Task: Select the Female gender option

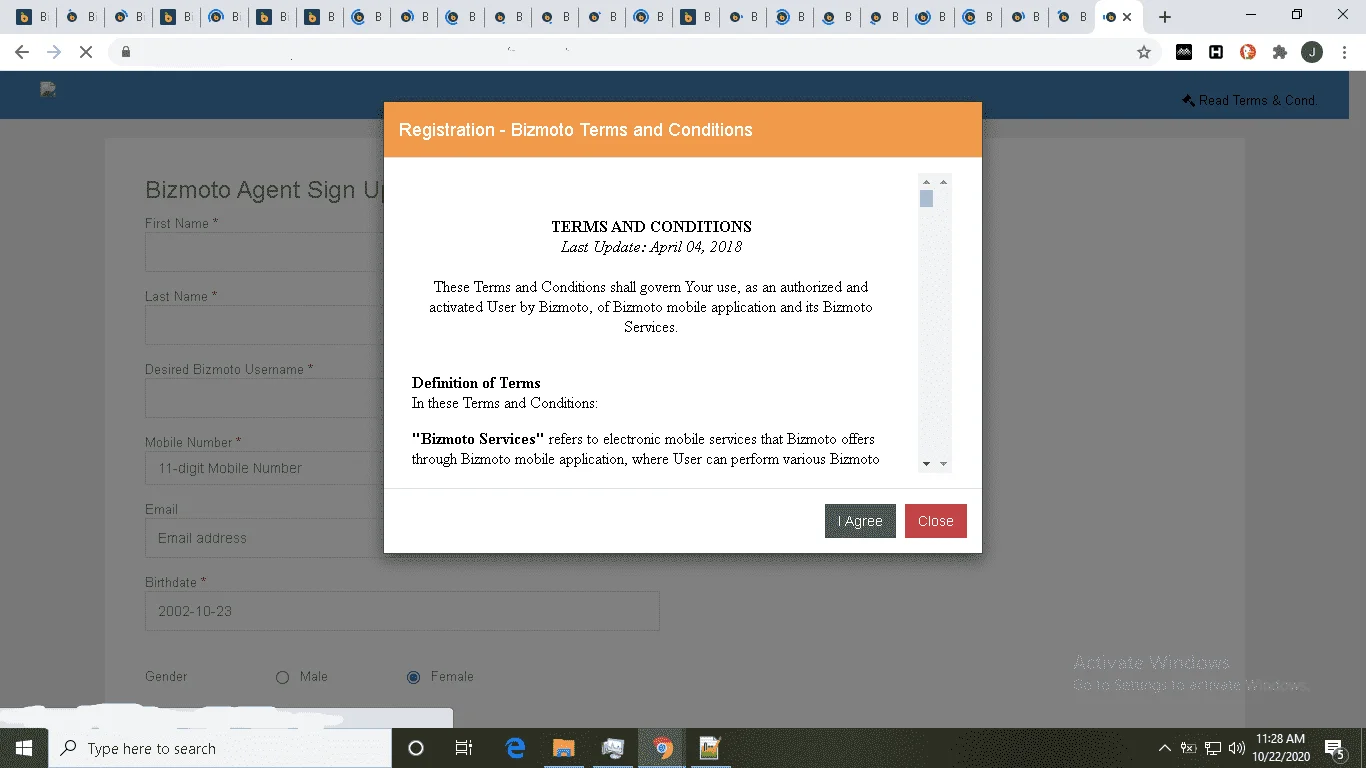Action: 413,677
